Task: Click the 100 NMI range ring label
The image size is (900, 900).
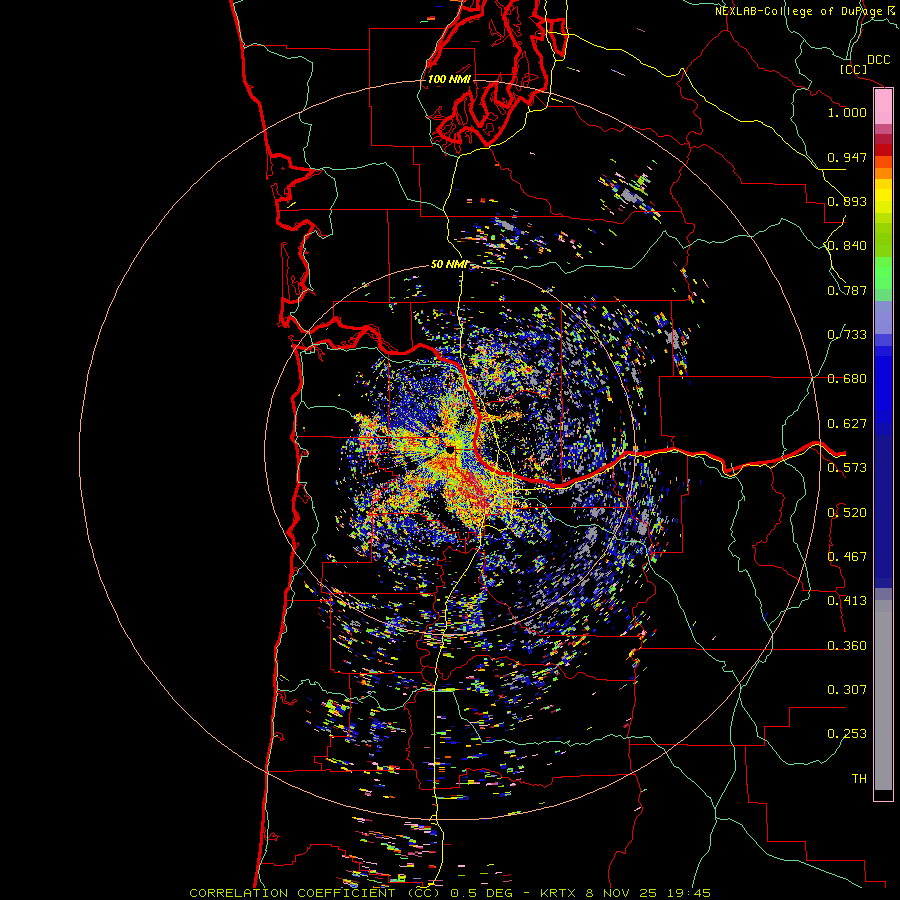Action: point(449,79)
